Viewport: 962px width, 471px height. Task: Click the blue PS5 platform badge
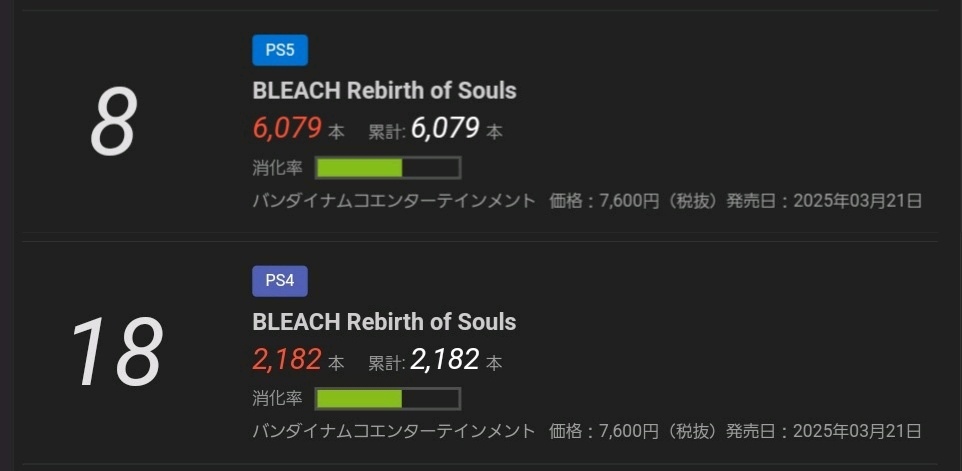tap(279, 50)
